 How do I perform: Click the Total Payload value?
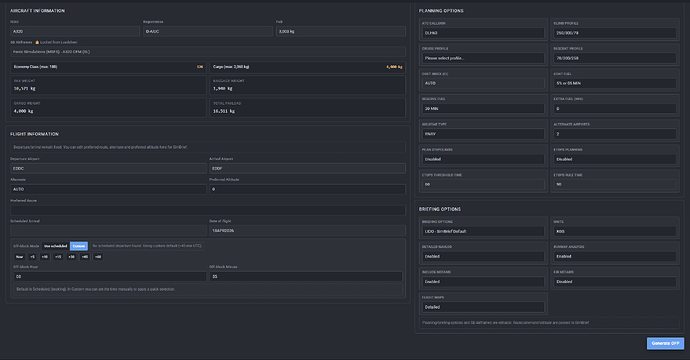(224, 111)
